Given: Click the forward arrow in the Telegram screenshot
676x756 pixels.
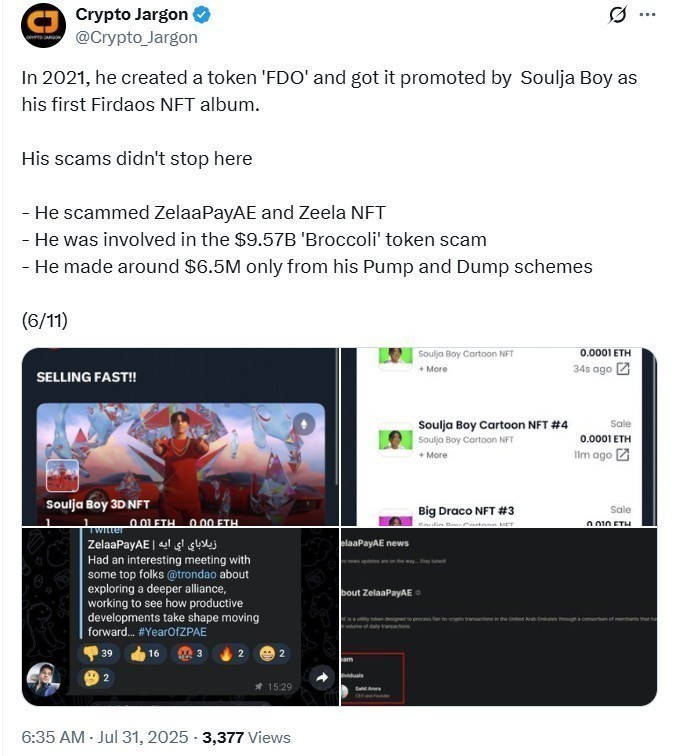Looking at the screenshot, I should [x=323, y=678].
